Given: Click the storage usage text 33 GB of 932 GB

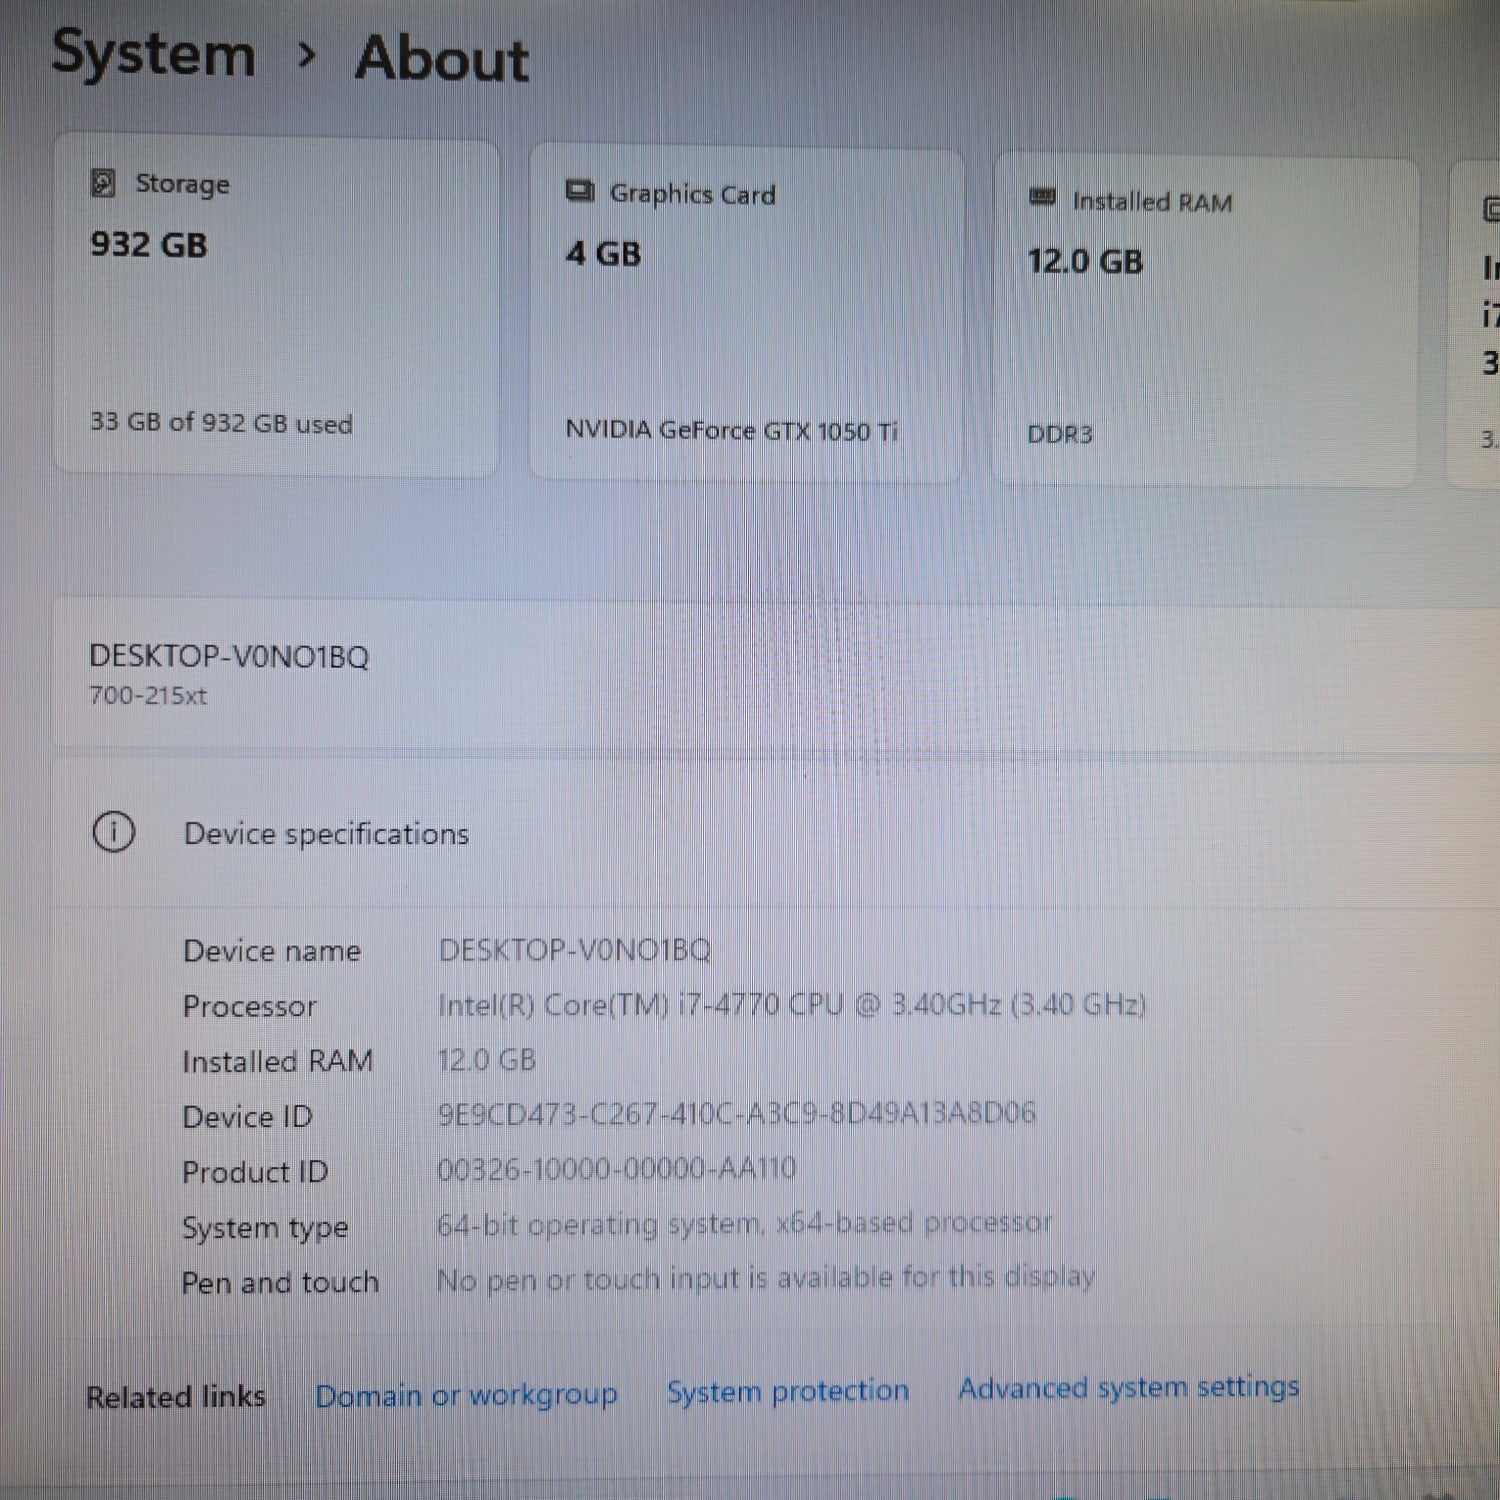Looking at the screenshot, I should [x=219, y=424].
